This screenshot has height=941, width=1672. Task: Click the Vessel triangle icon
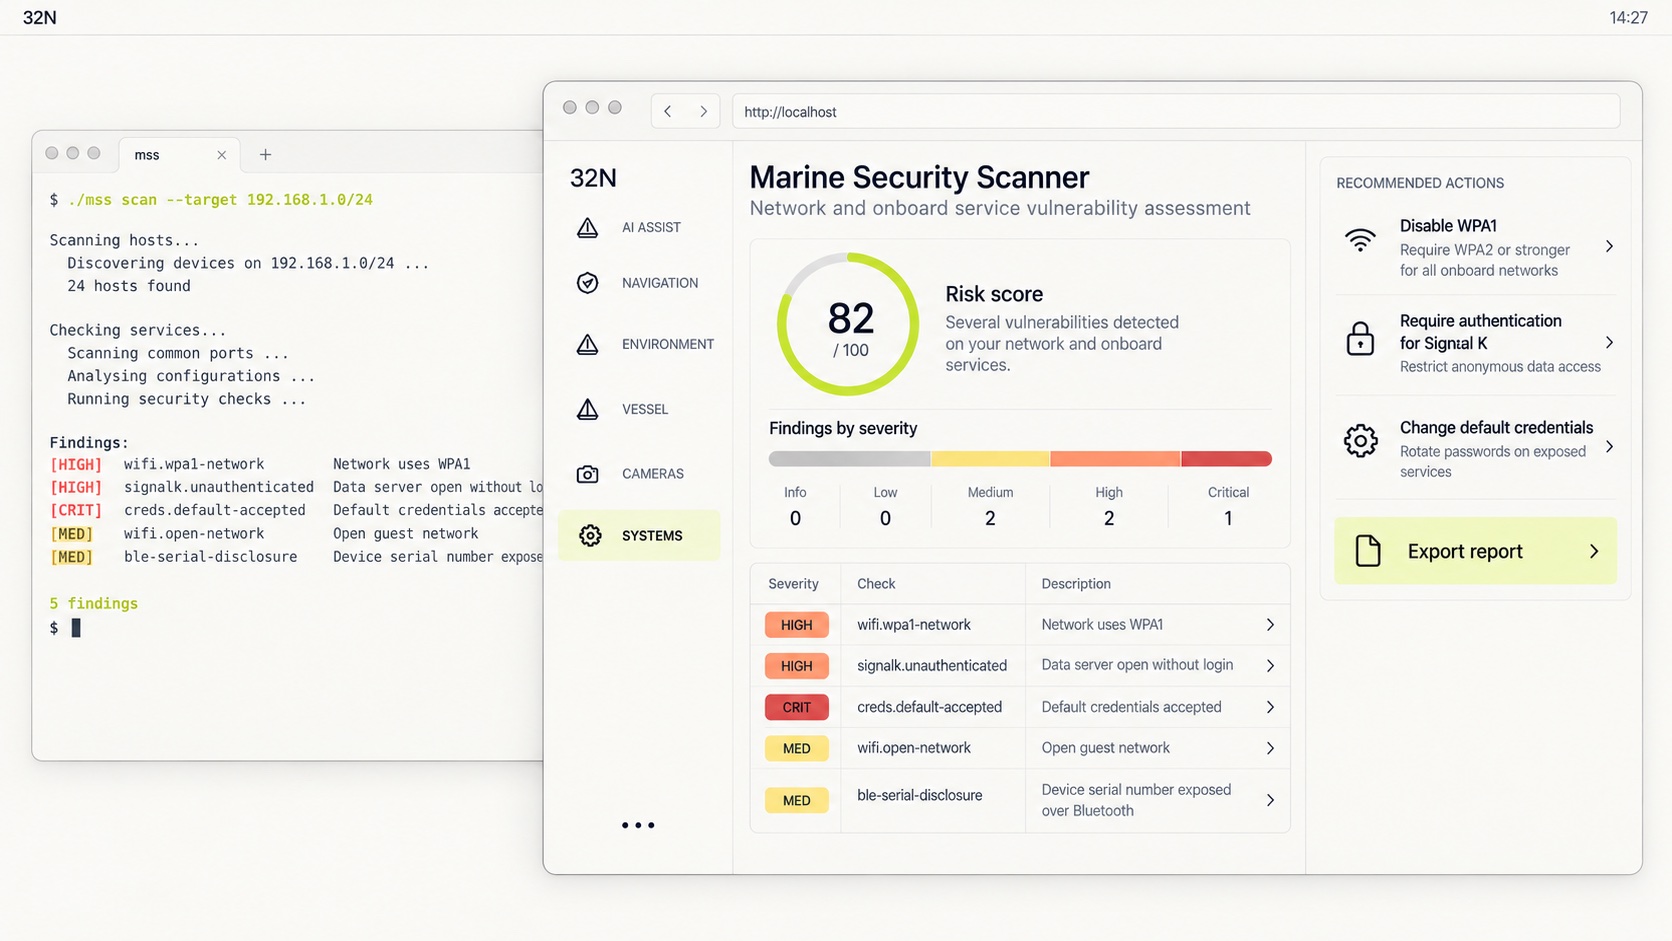pyautogui.click(x=587, y=409)
